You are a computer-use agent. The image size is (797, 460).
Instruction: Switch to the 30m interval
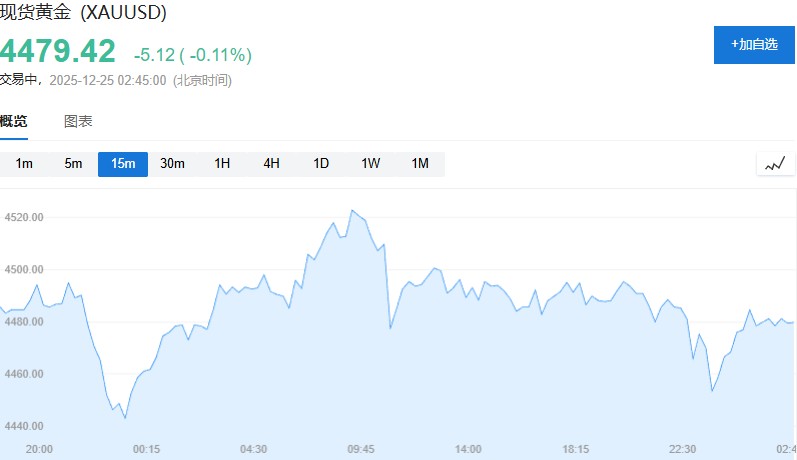click(x=172, y=164)
